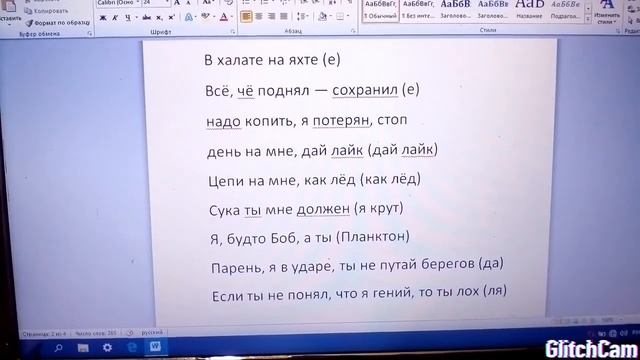This screenshot has width=640, height=360.
Task: Click the word "потерян" in document
Action: pyautogui.click(x=341, y=120)
